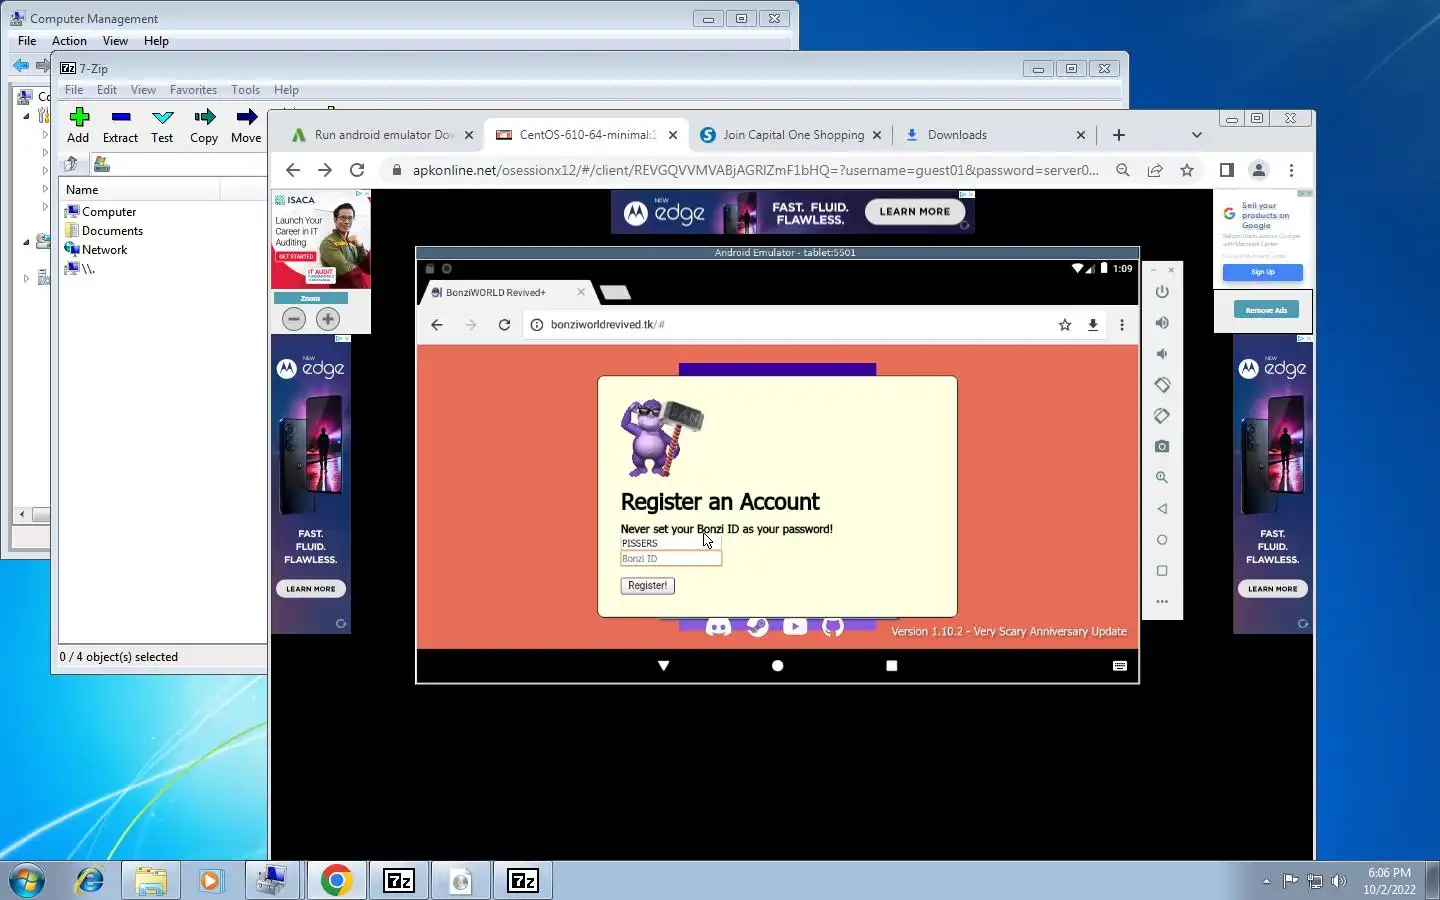Open Chrome tab search chevron
Viewport: 1440px width, 900px height.
[1196, 135]
